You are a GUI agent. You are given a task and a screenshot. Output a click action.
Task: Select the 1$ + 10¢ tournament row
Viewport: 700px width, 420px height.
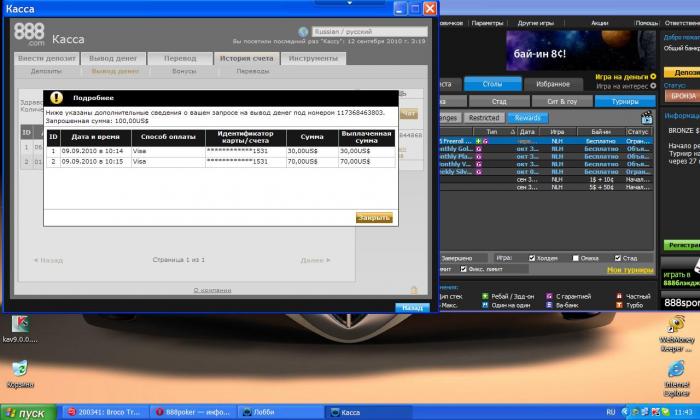[x=546, y=179]
